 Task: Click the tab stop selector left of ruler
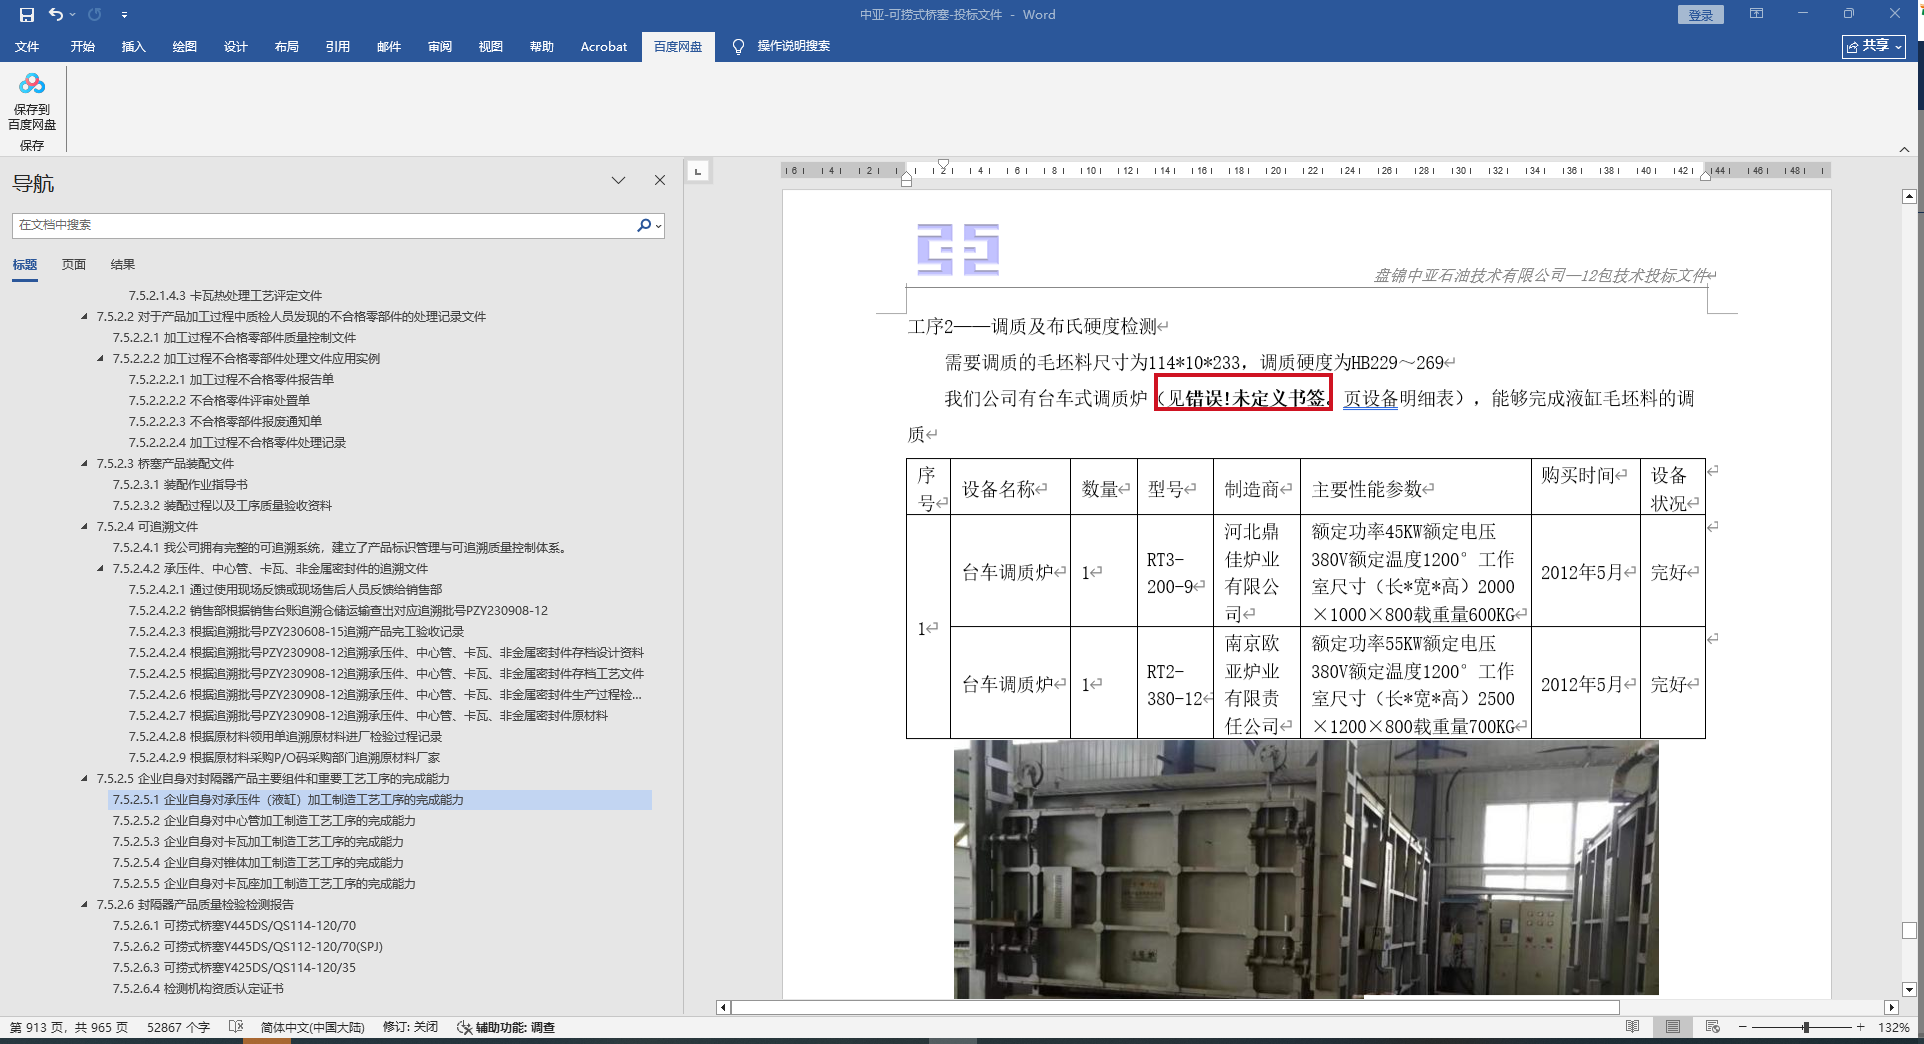click(x=698, y=171)
